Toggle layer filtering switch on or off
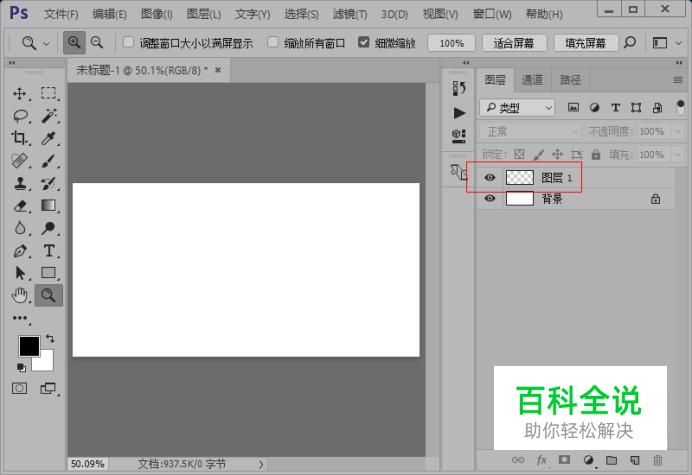692x475 pixels. click(x=680, y=107)
